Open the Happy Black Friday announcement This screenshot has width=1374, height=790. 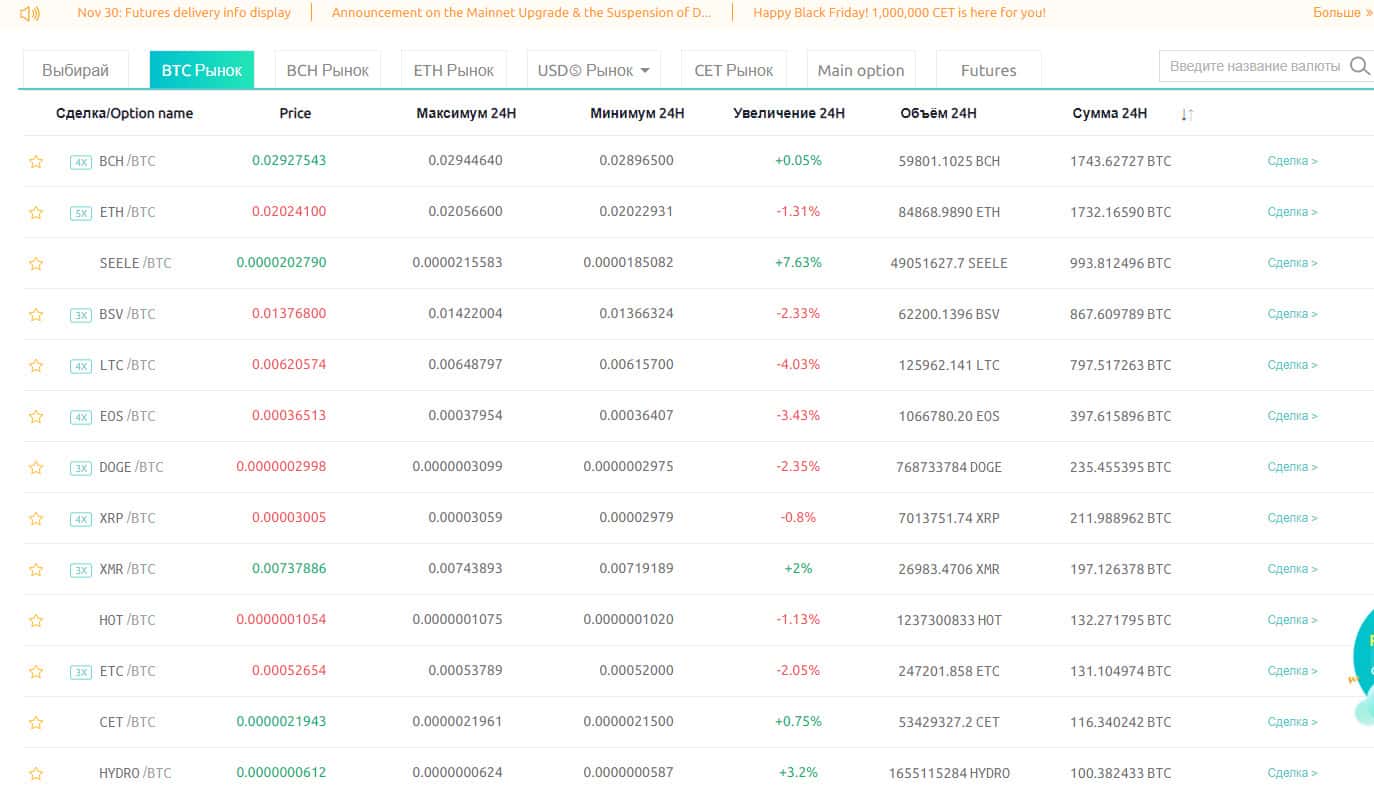tap(899, 13)
